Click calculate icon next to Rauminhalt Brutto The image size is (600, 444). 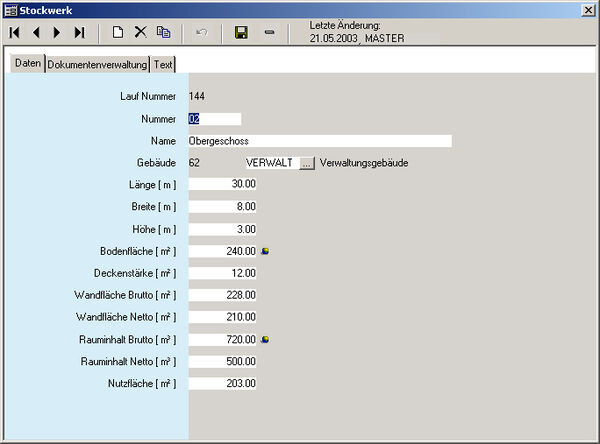[265, 339]
